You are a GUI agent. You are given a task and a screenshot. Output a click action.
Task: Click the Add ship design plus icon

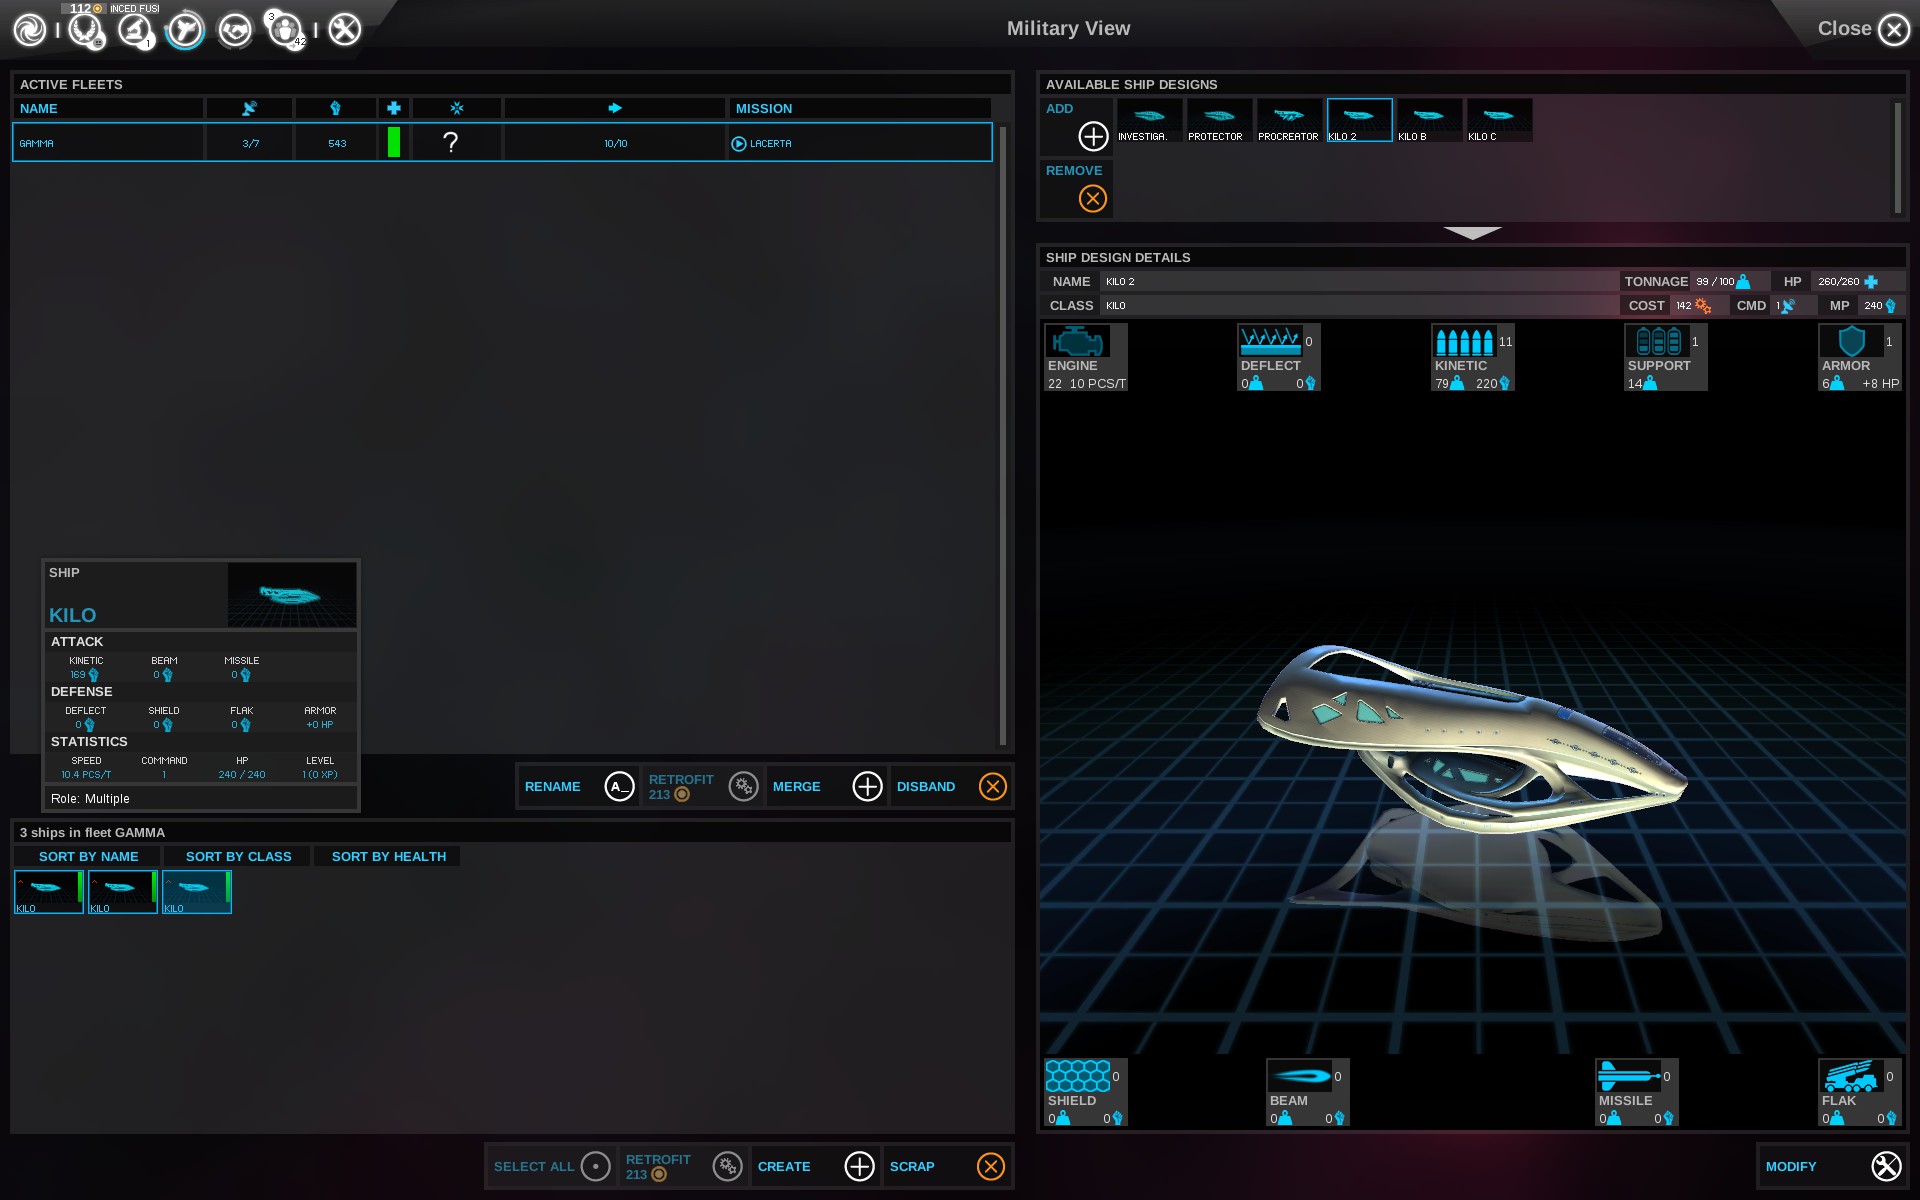pyautogui.click(x=1093, y=135)
